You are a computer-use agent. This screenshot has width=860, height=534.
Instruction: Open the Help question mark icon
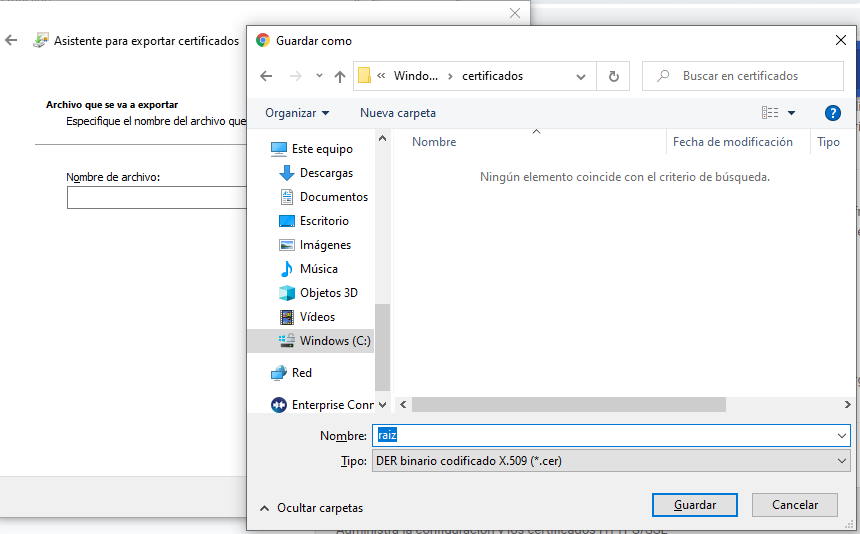click(832, 113)
